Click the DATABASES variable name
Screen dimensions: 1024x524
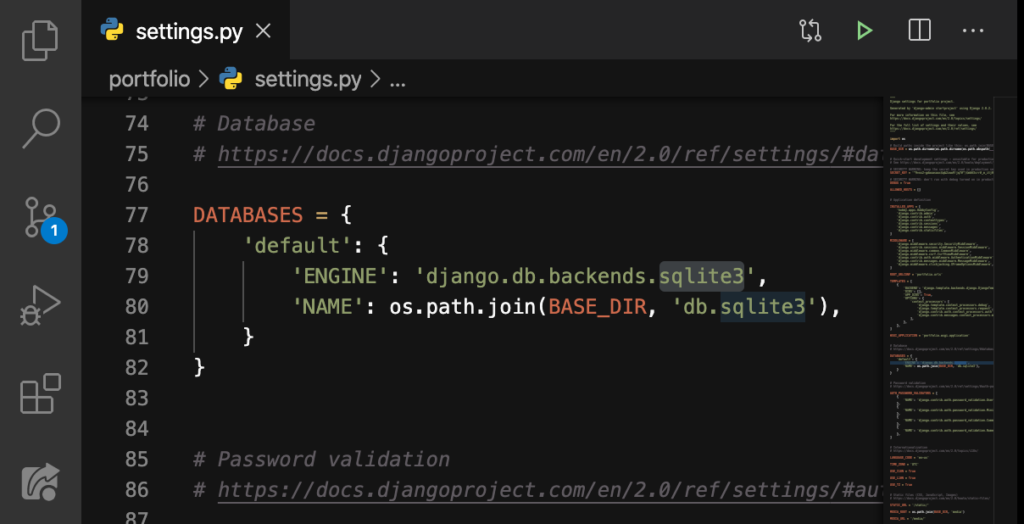pyautogui.click(x=248, y=215)
